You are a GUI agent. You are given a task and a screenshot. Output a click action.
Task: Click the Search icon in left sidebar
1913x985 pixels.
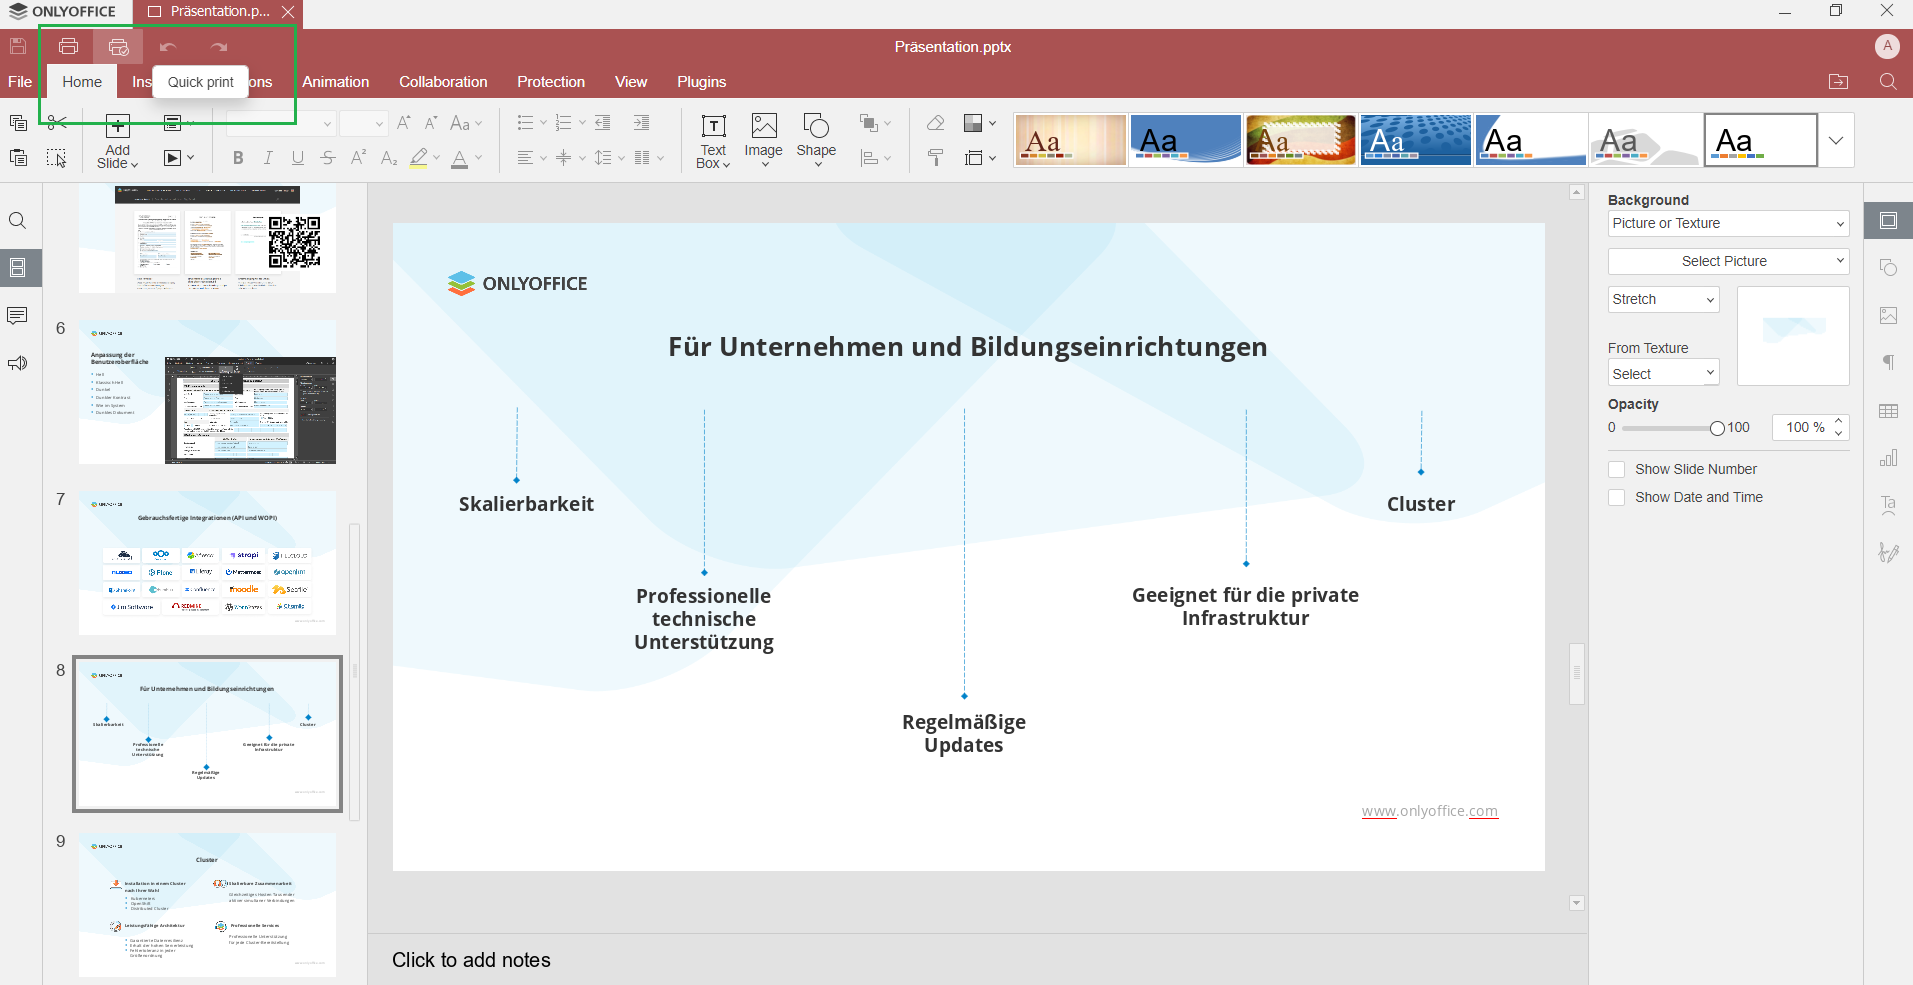(17, 221)
